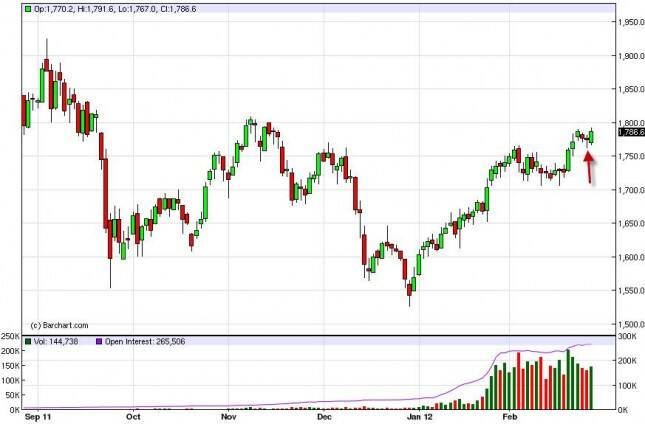645x424 pixels.
Task: Click the 1,550.0 price axis label
Action: pos(631,291)
